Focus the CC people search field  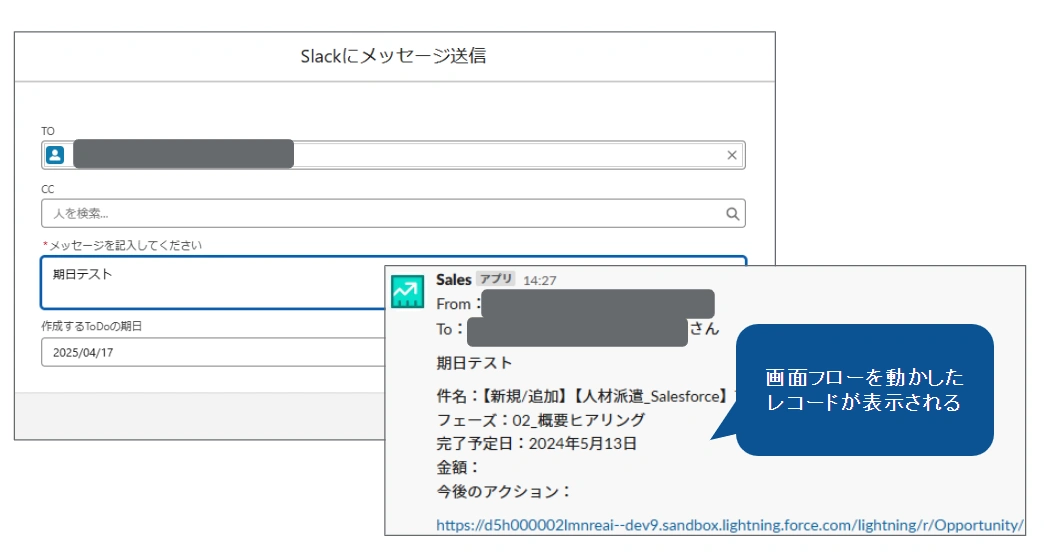[x=393, y=214]
